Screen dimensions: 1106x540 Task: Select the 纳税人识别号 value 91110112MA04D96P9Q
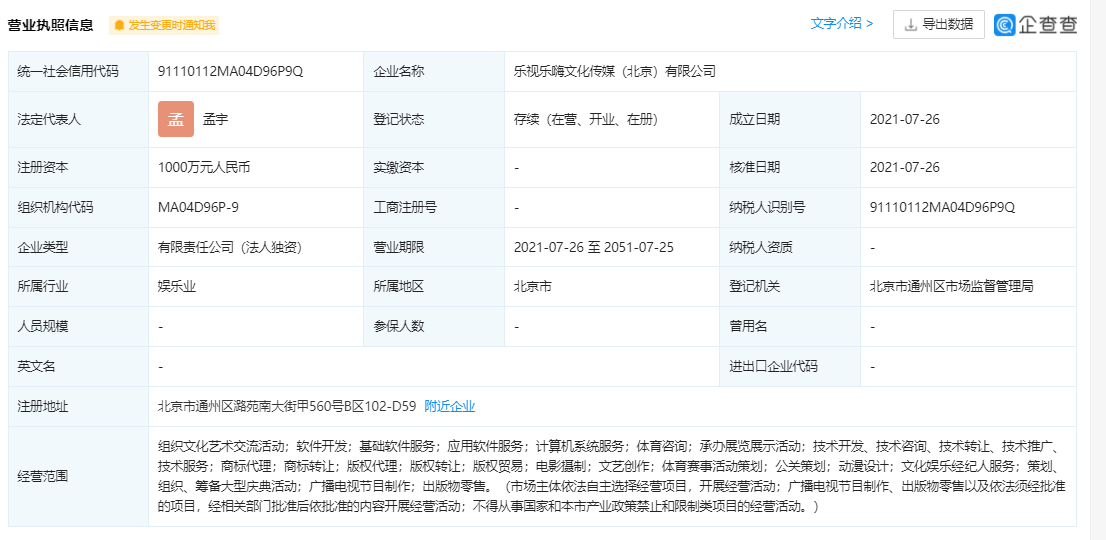[x=942, y=207]
